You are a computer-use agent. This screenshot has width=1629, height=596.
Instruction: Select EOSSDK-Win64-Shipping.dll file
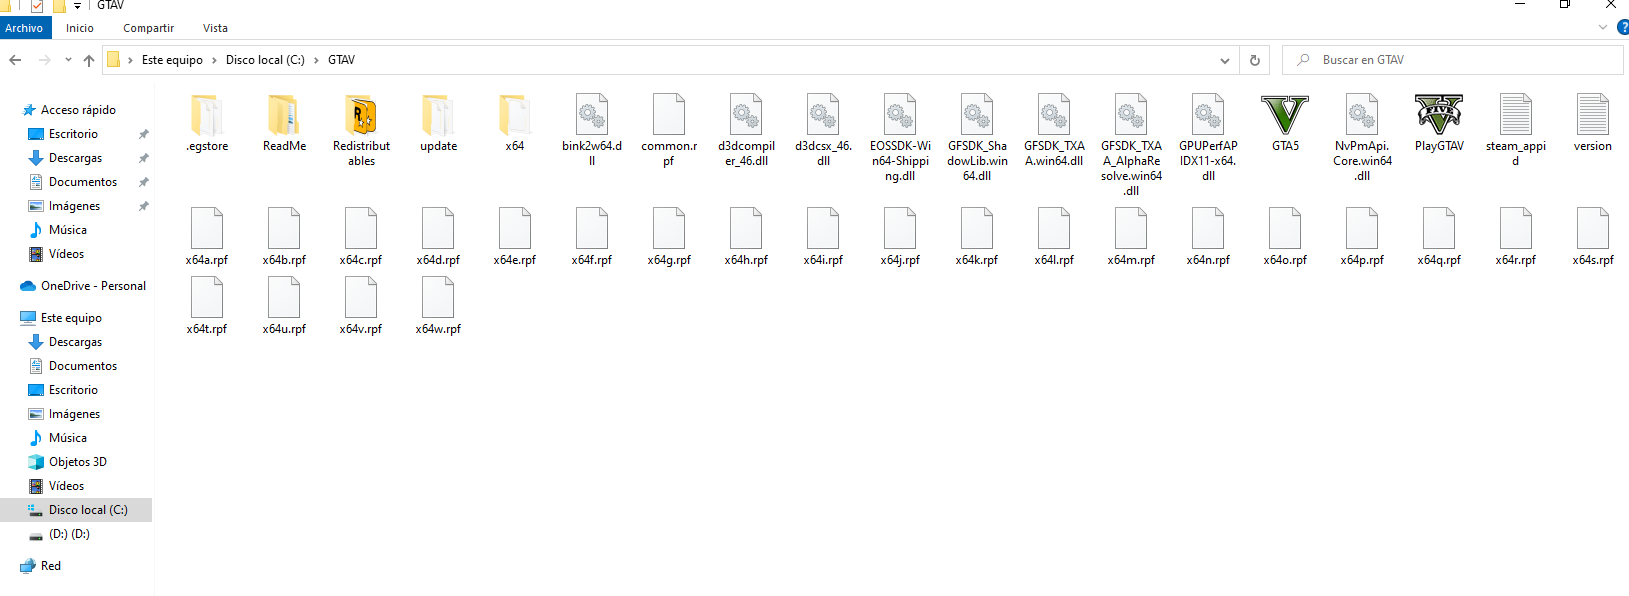point(900,138)
